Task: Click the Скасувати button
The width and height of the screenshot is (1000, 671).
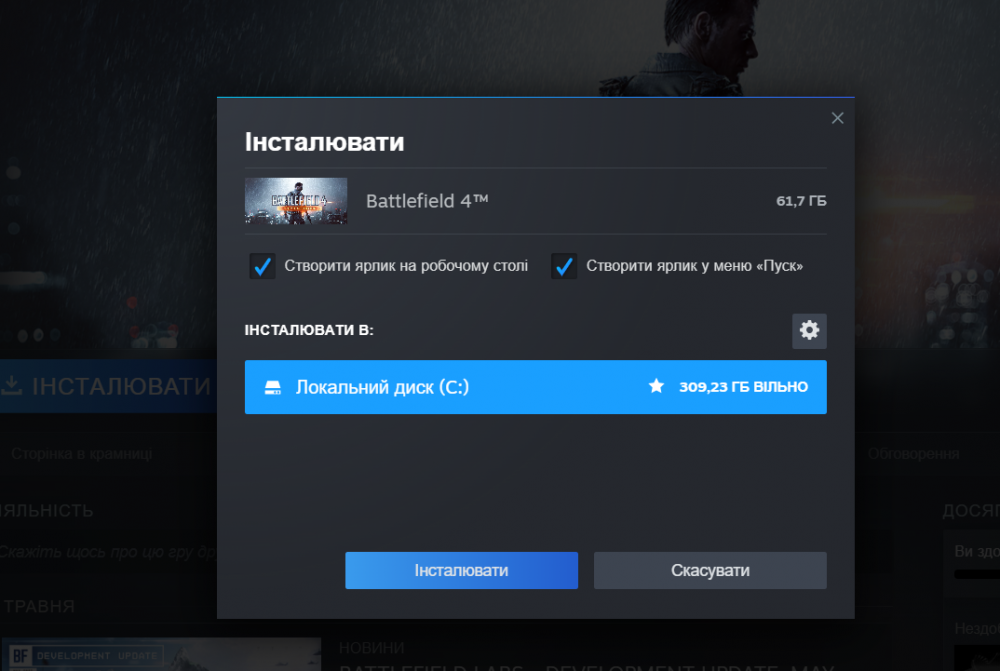Action: (710, 570)
